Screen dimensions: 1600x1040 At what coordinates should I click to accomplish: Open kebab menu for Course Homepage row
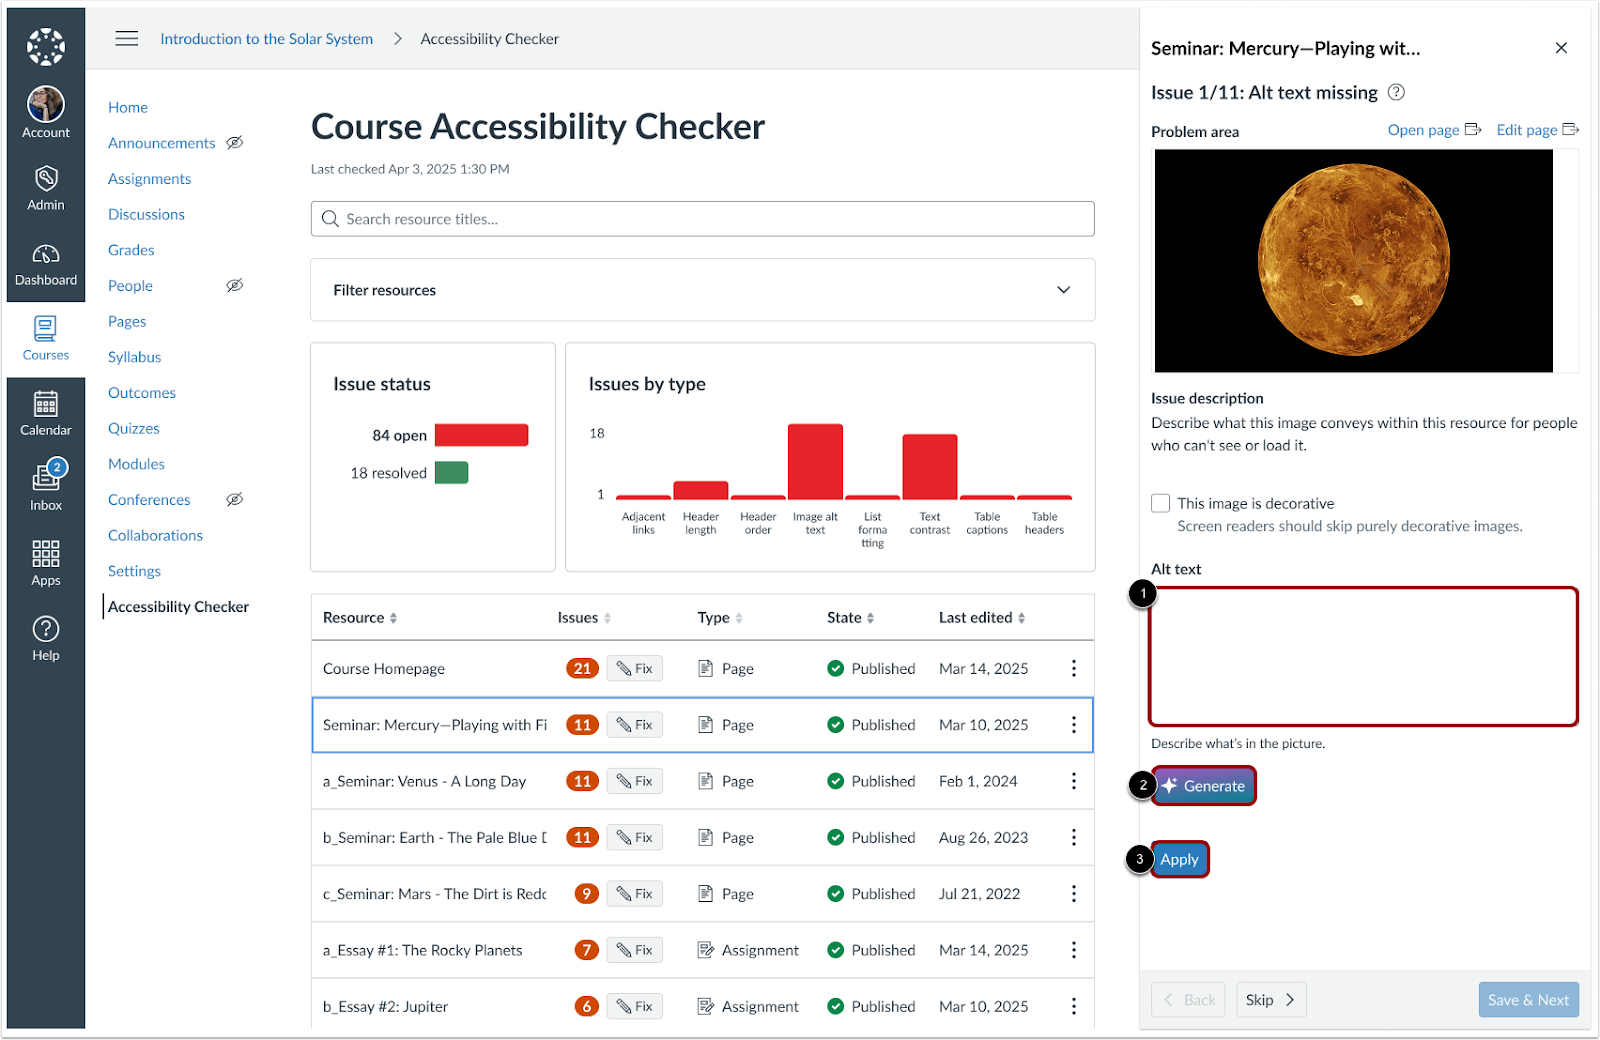coord(1074,668)
